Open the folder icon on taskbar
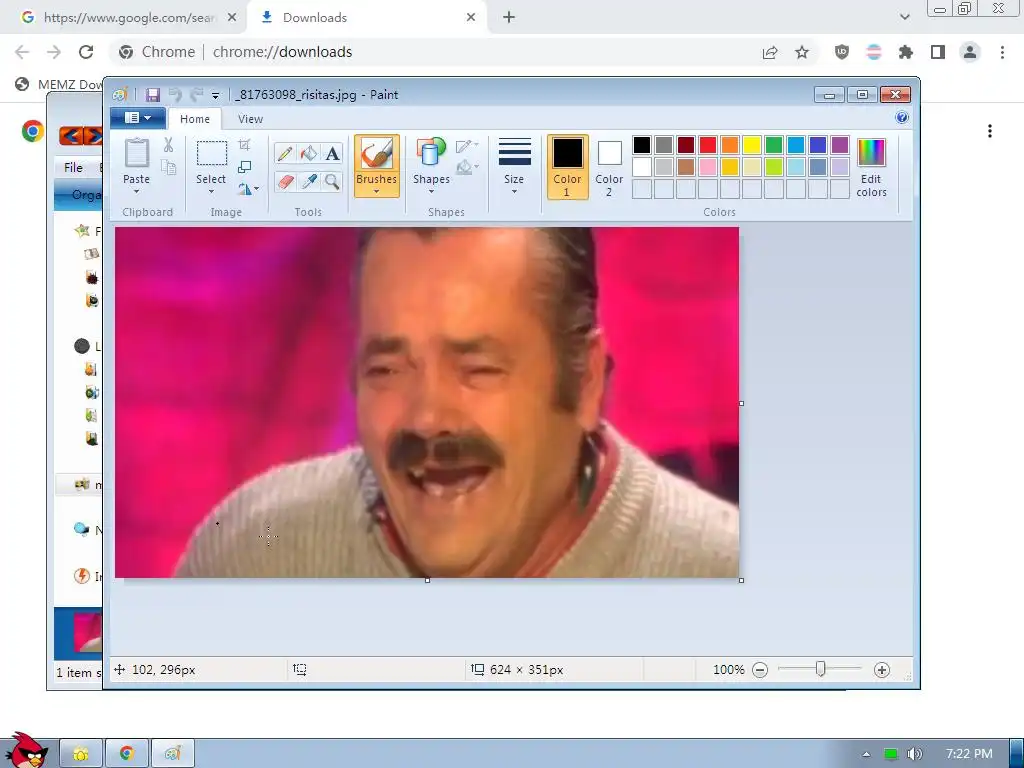The width and height of the screenshot is (1024, 768). 81,754
